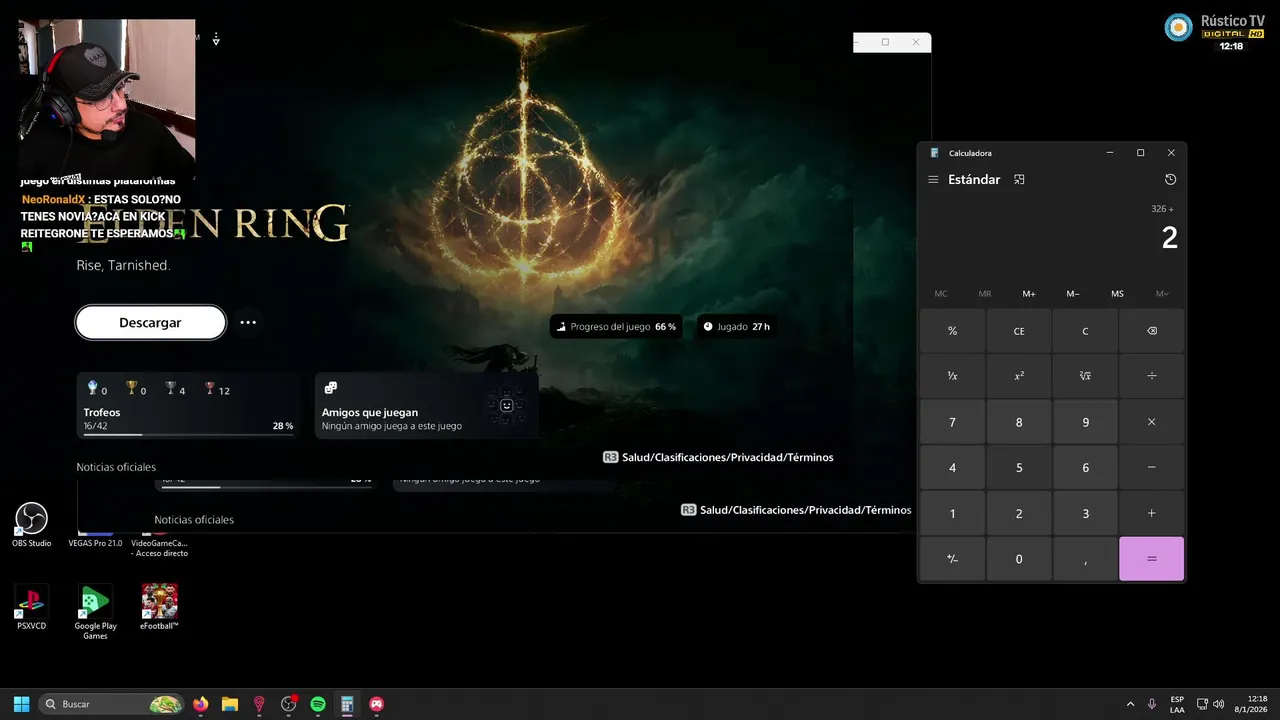
Task: Open VEGAS Pro 21.0 desktop shortcut
Action: point(95,540)
